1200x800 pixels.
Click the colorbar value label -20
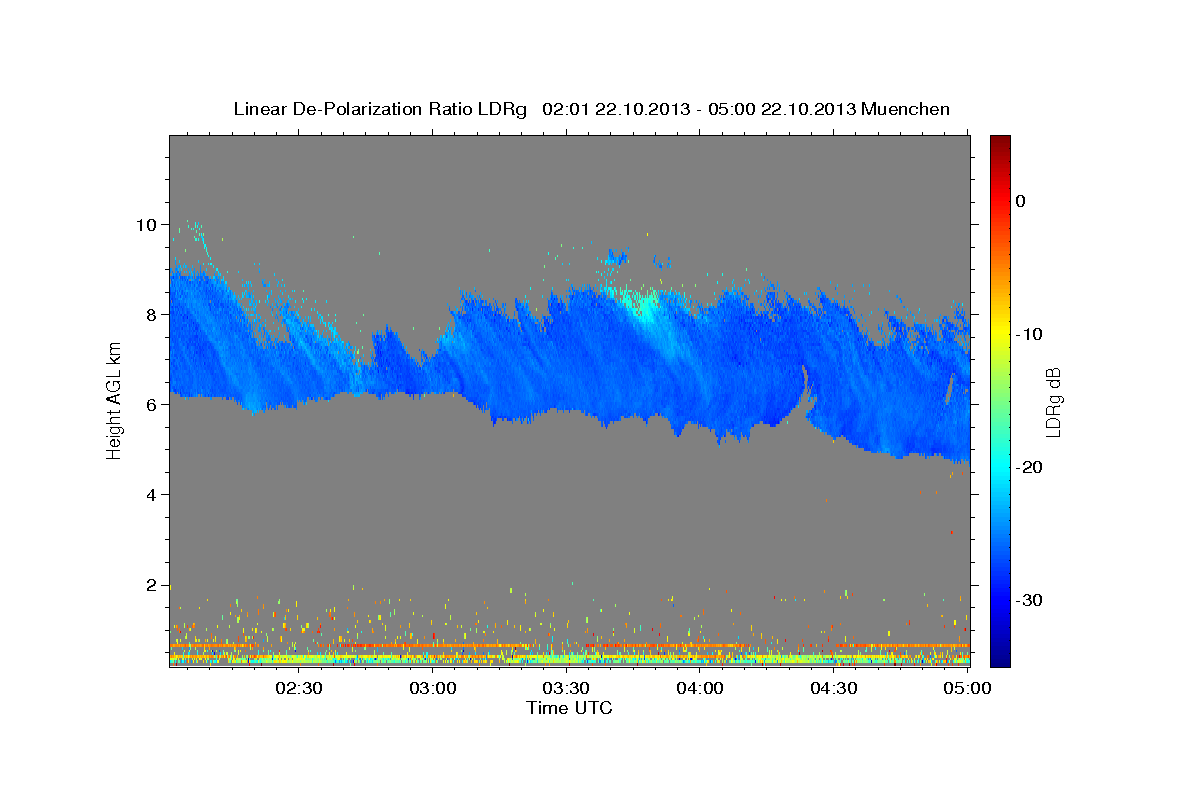[1029, 467]
